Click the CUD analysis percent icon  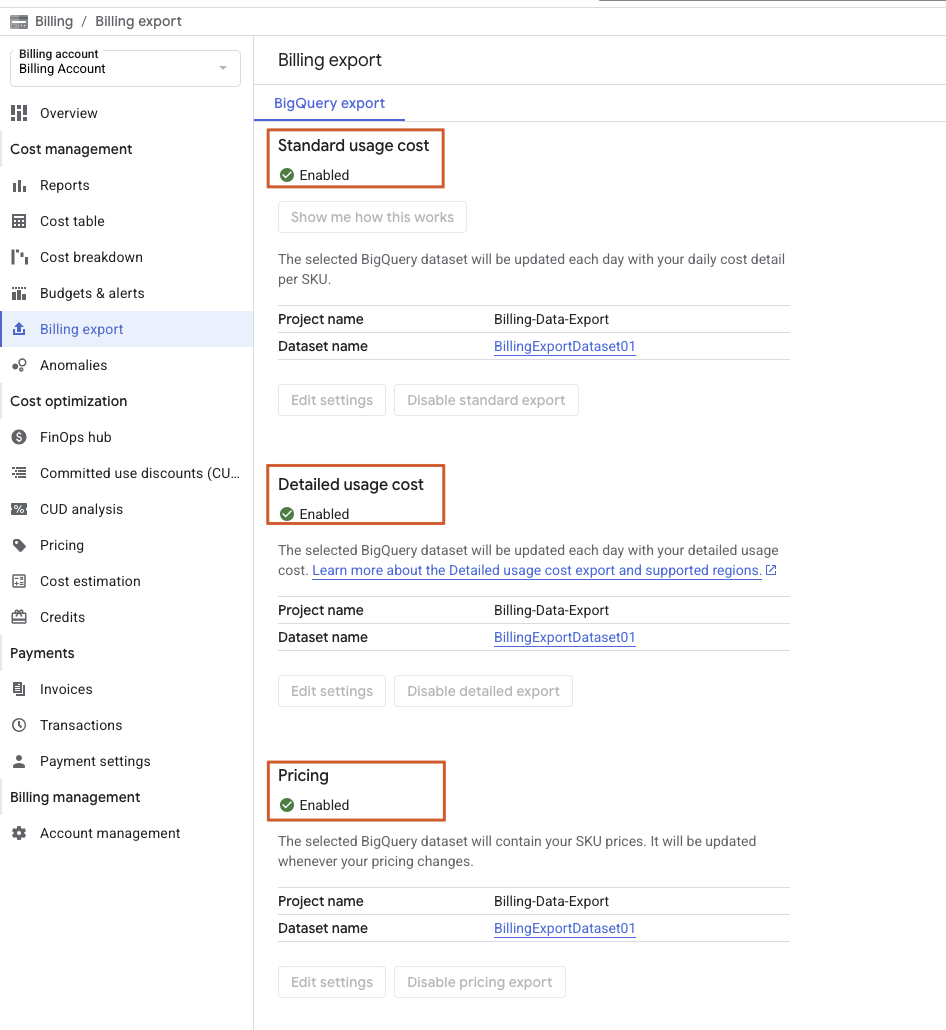pyautogui.click(x=19, y=509)
